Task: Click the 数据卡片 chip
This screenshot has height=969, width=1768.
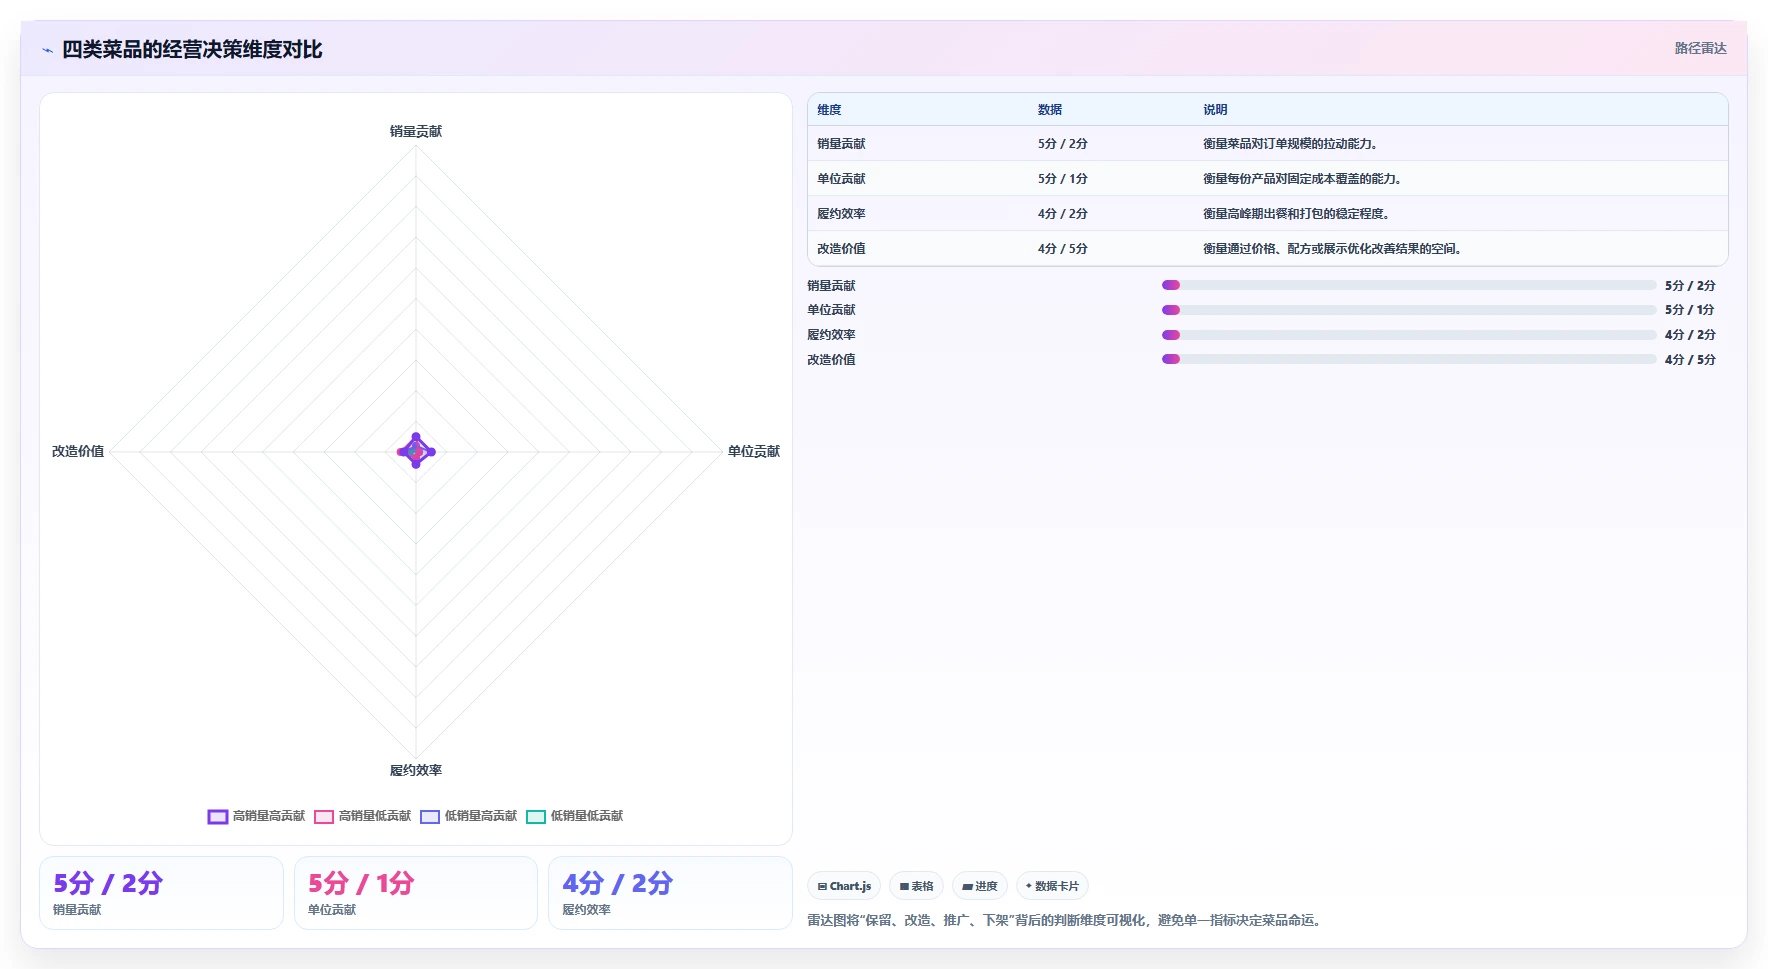Action: (1052, 886)
